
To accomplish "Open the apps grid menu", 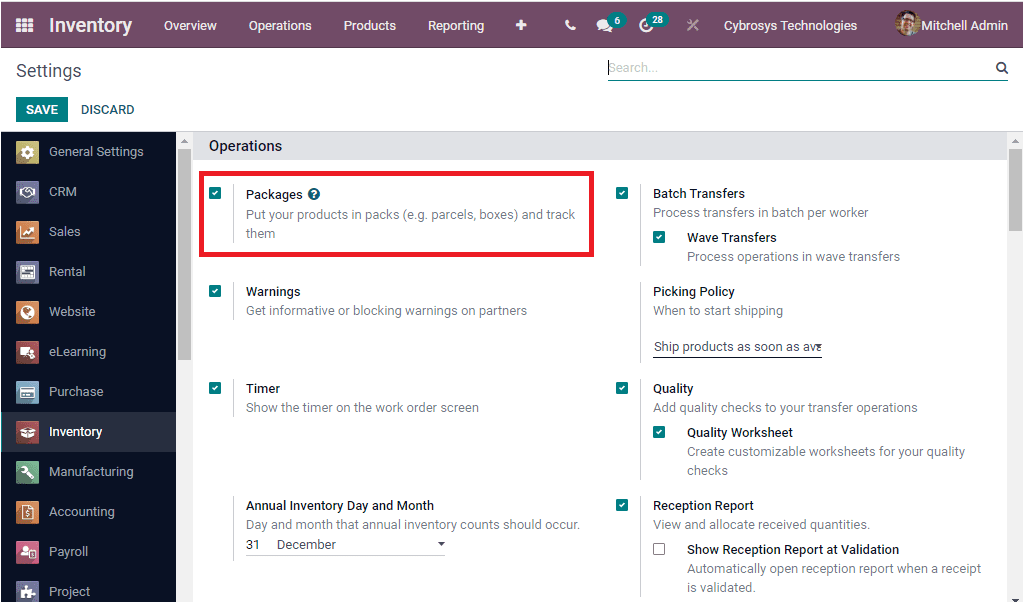I will 27,25.
